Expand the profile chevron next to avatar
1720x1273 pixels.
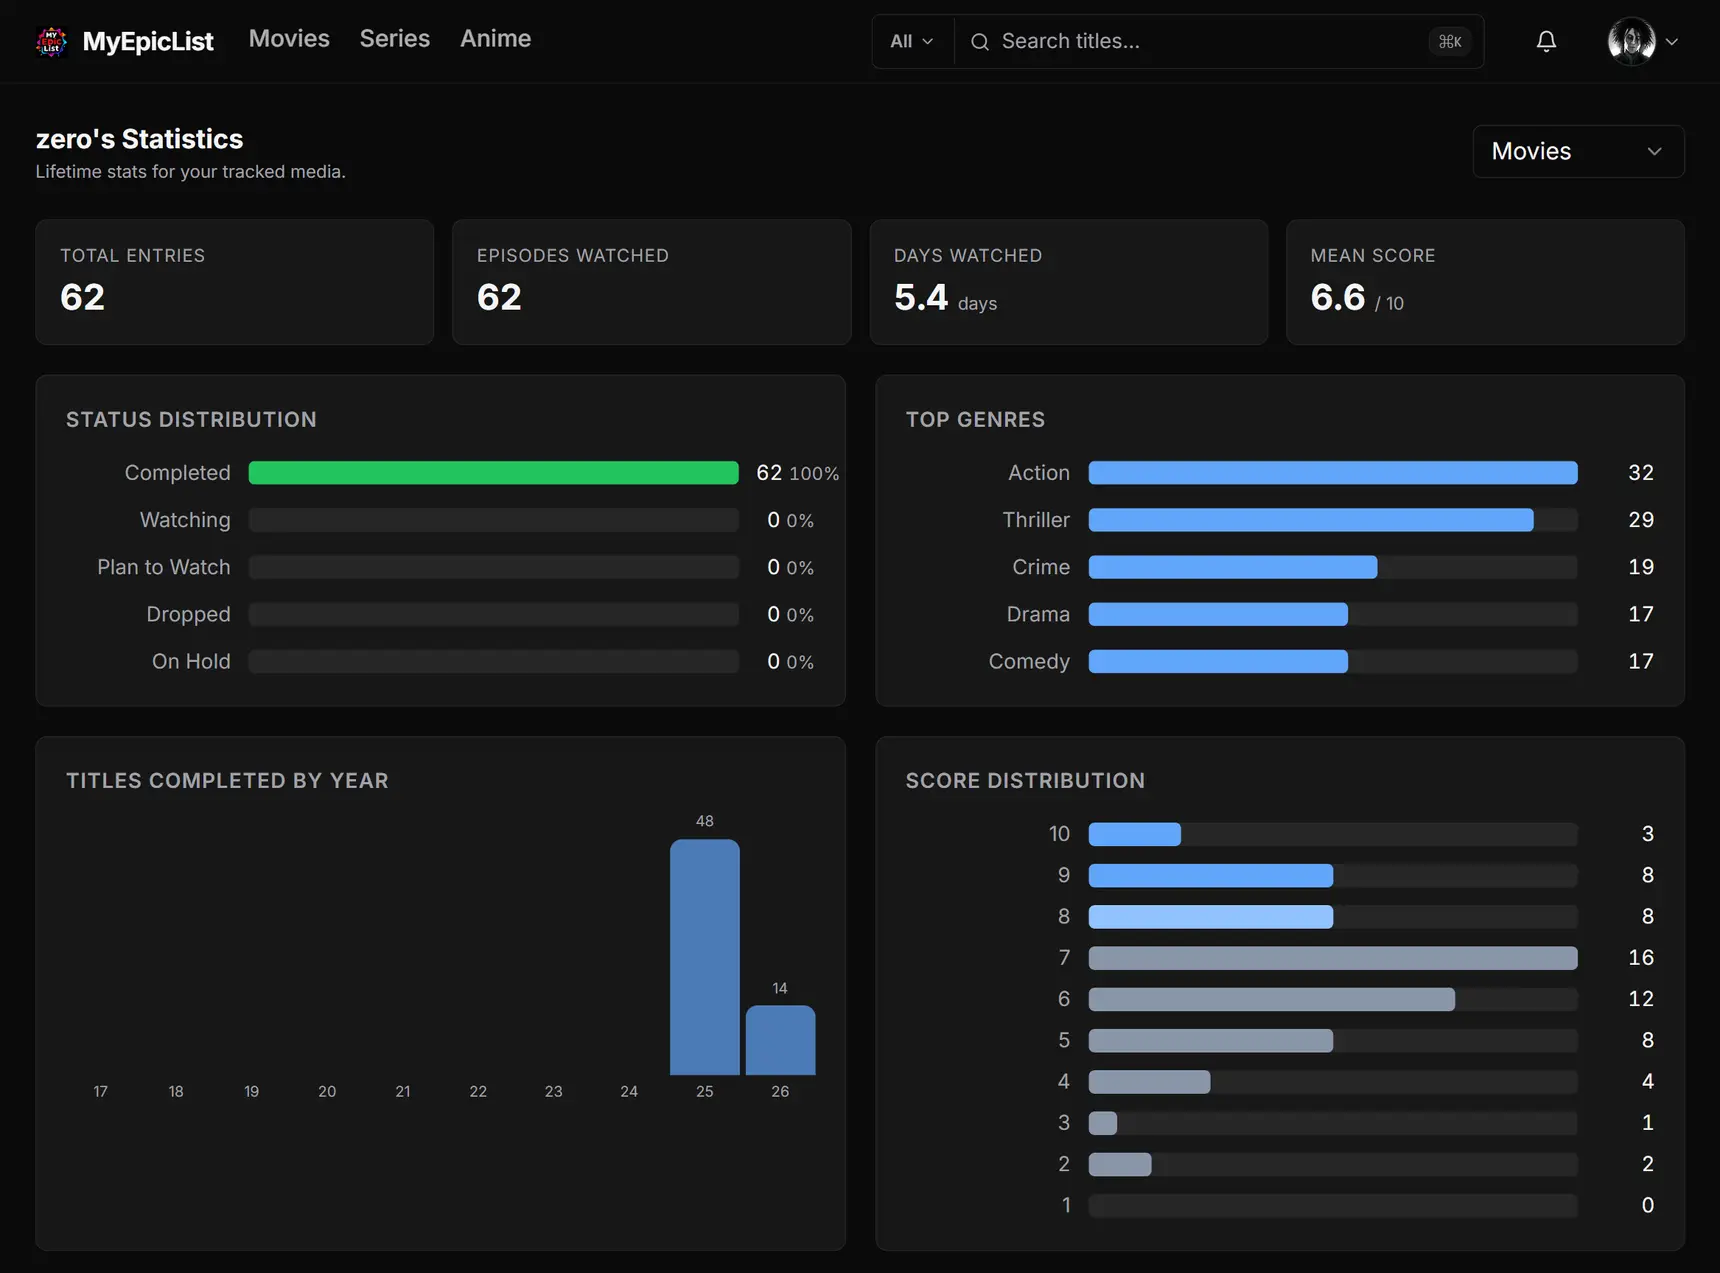pyautogui.click(x=1672, y=42)
